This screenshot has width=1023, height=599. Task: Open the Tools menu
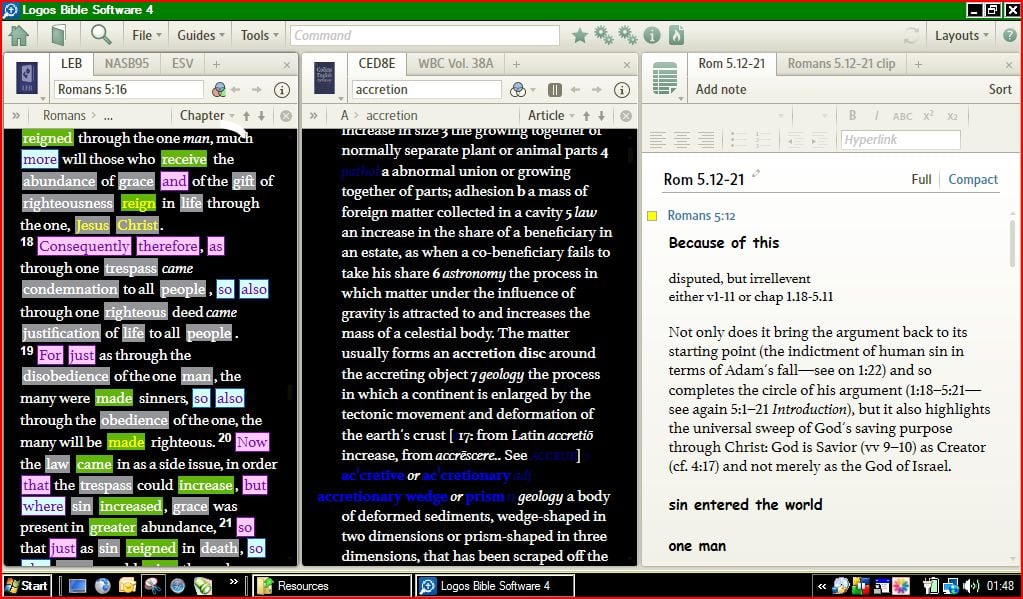tap(259, 35)
